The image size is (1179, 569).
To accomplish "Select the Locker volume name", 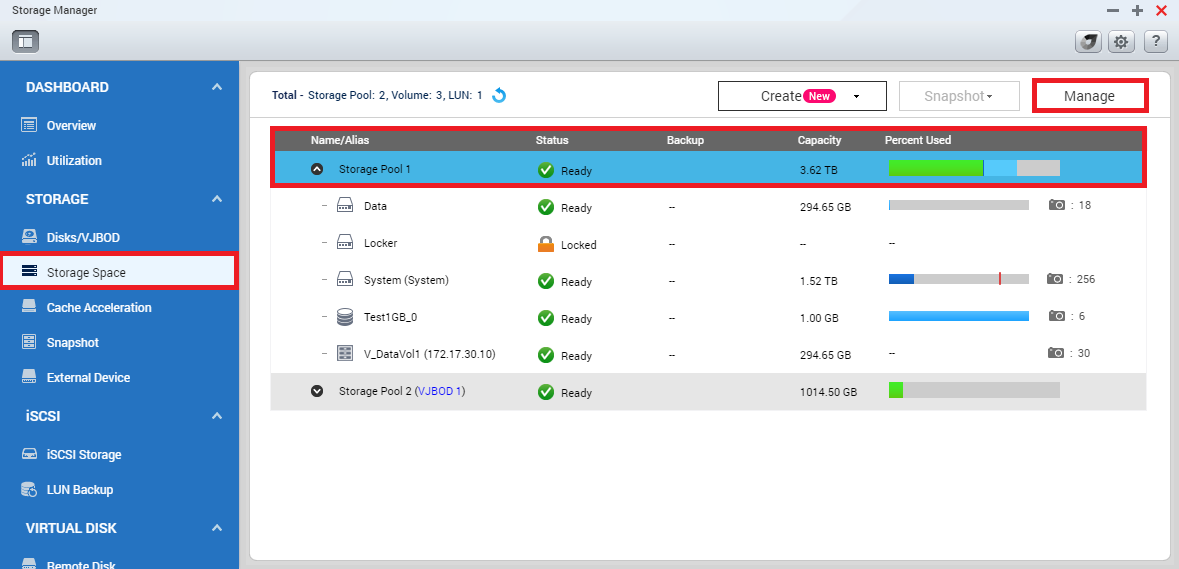I will coord(380,243).
